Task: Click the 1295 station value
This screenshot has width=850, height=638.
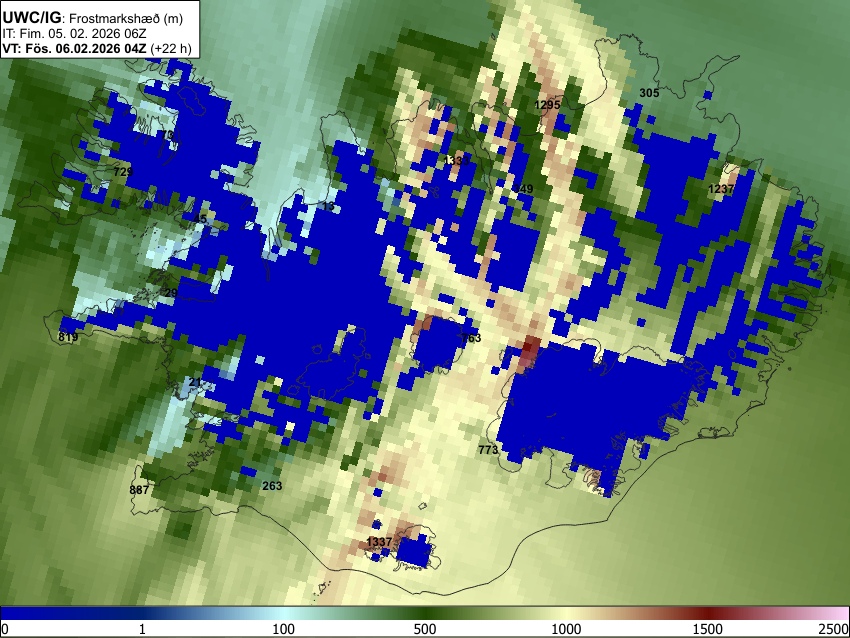Action: [547, 105]
